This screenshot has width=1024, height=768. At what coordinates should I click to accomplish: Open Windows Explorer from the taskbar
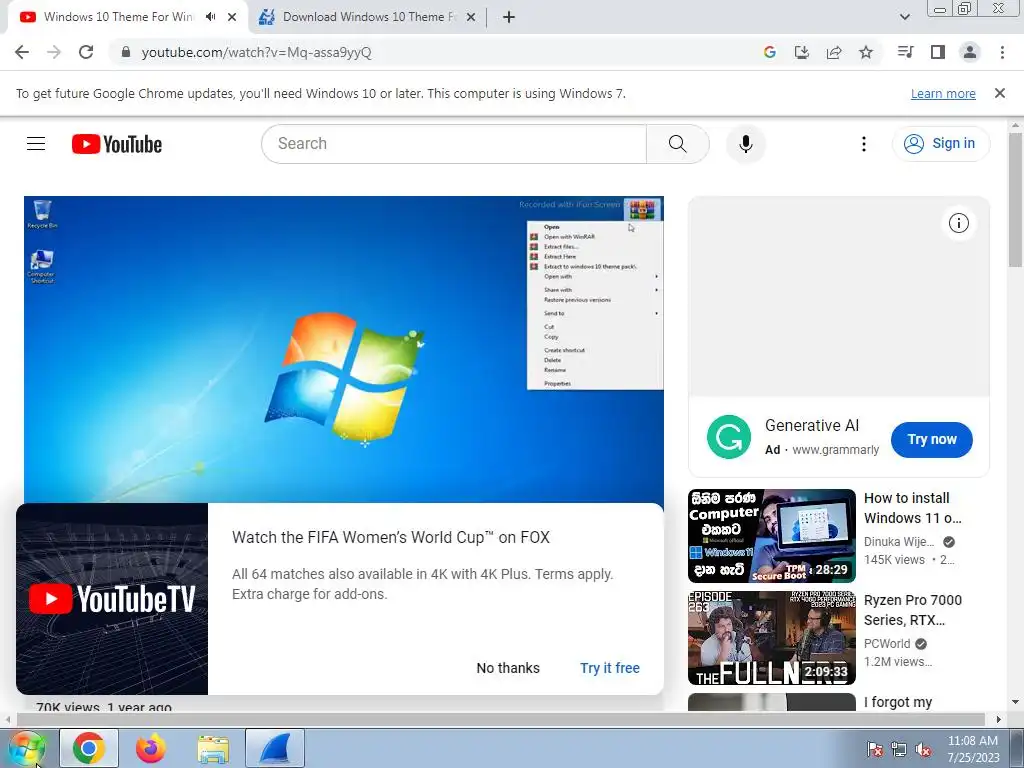213,750
